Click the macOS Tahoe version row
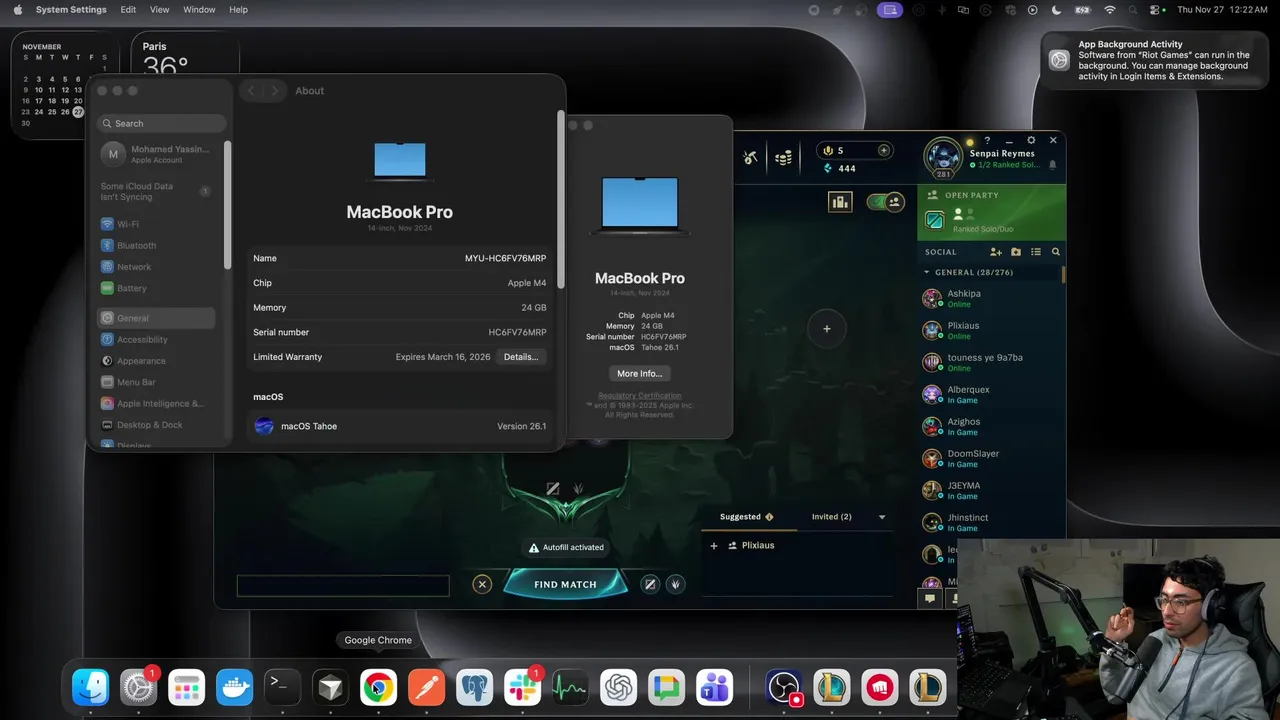The height and width of the screenshot is (720, 1280). click(400, 426)
